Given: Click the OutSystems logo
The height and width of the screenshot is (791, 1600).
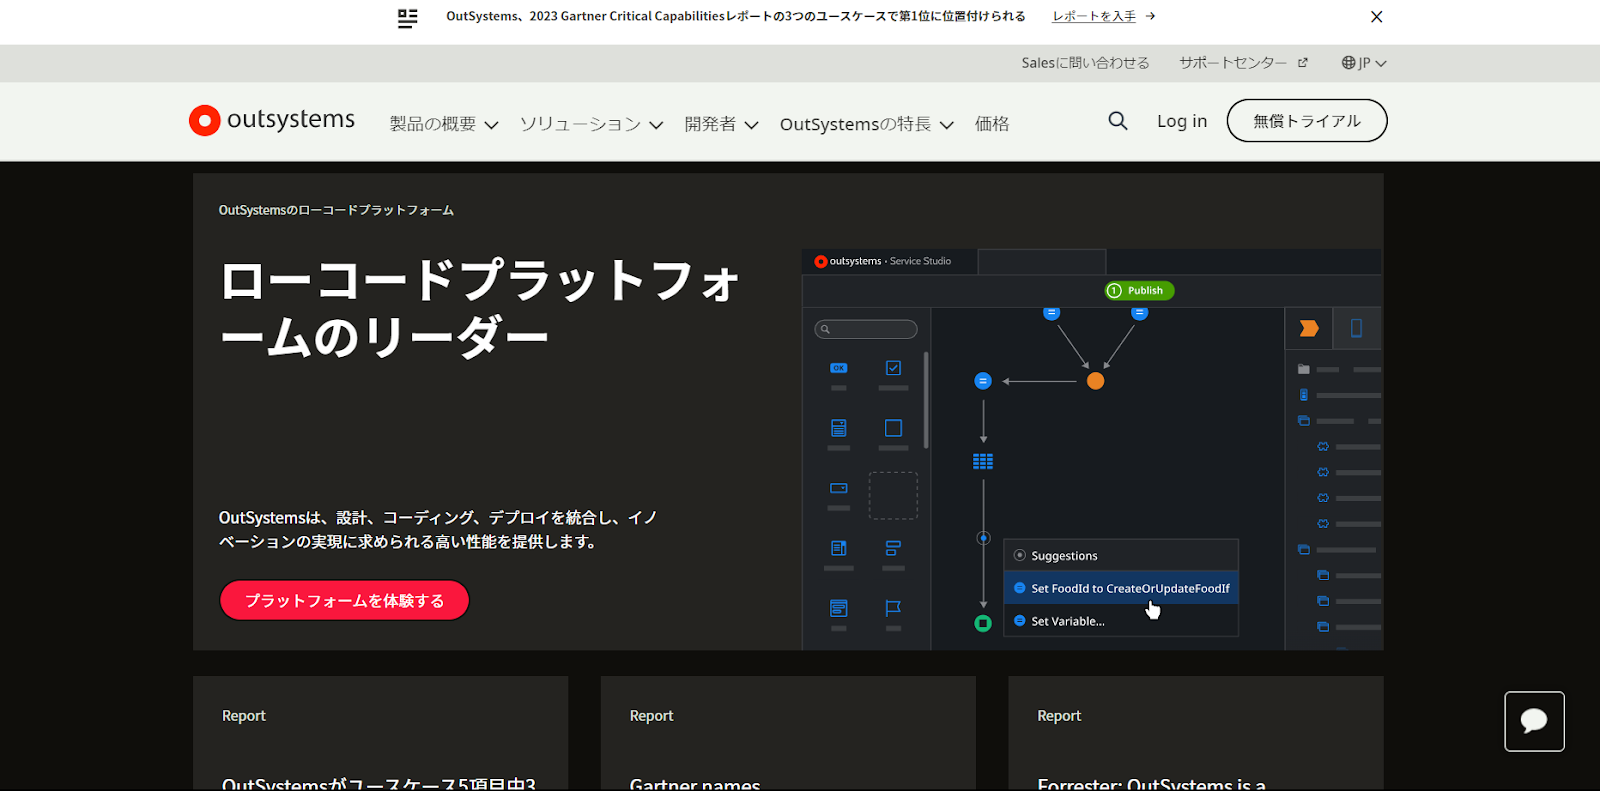Looking at the screenshot, I should tap(272, 120).
